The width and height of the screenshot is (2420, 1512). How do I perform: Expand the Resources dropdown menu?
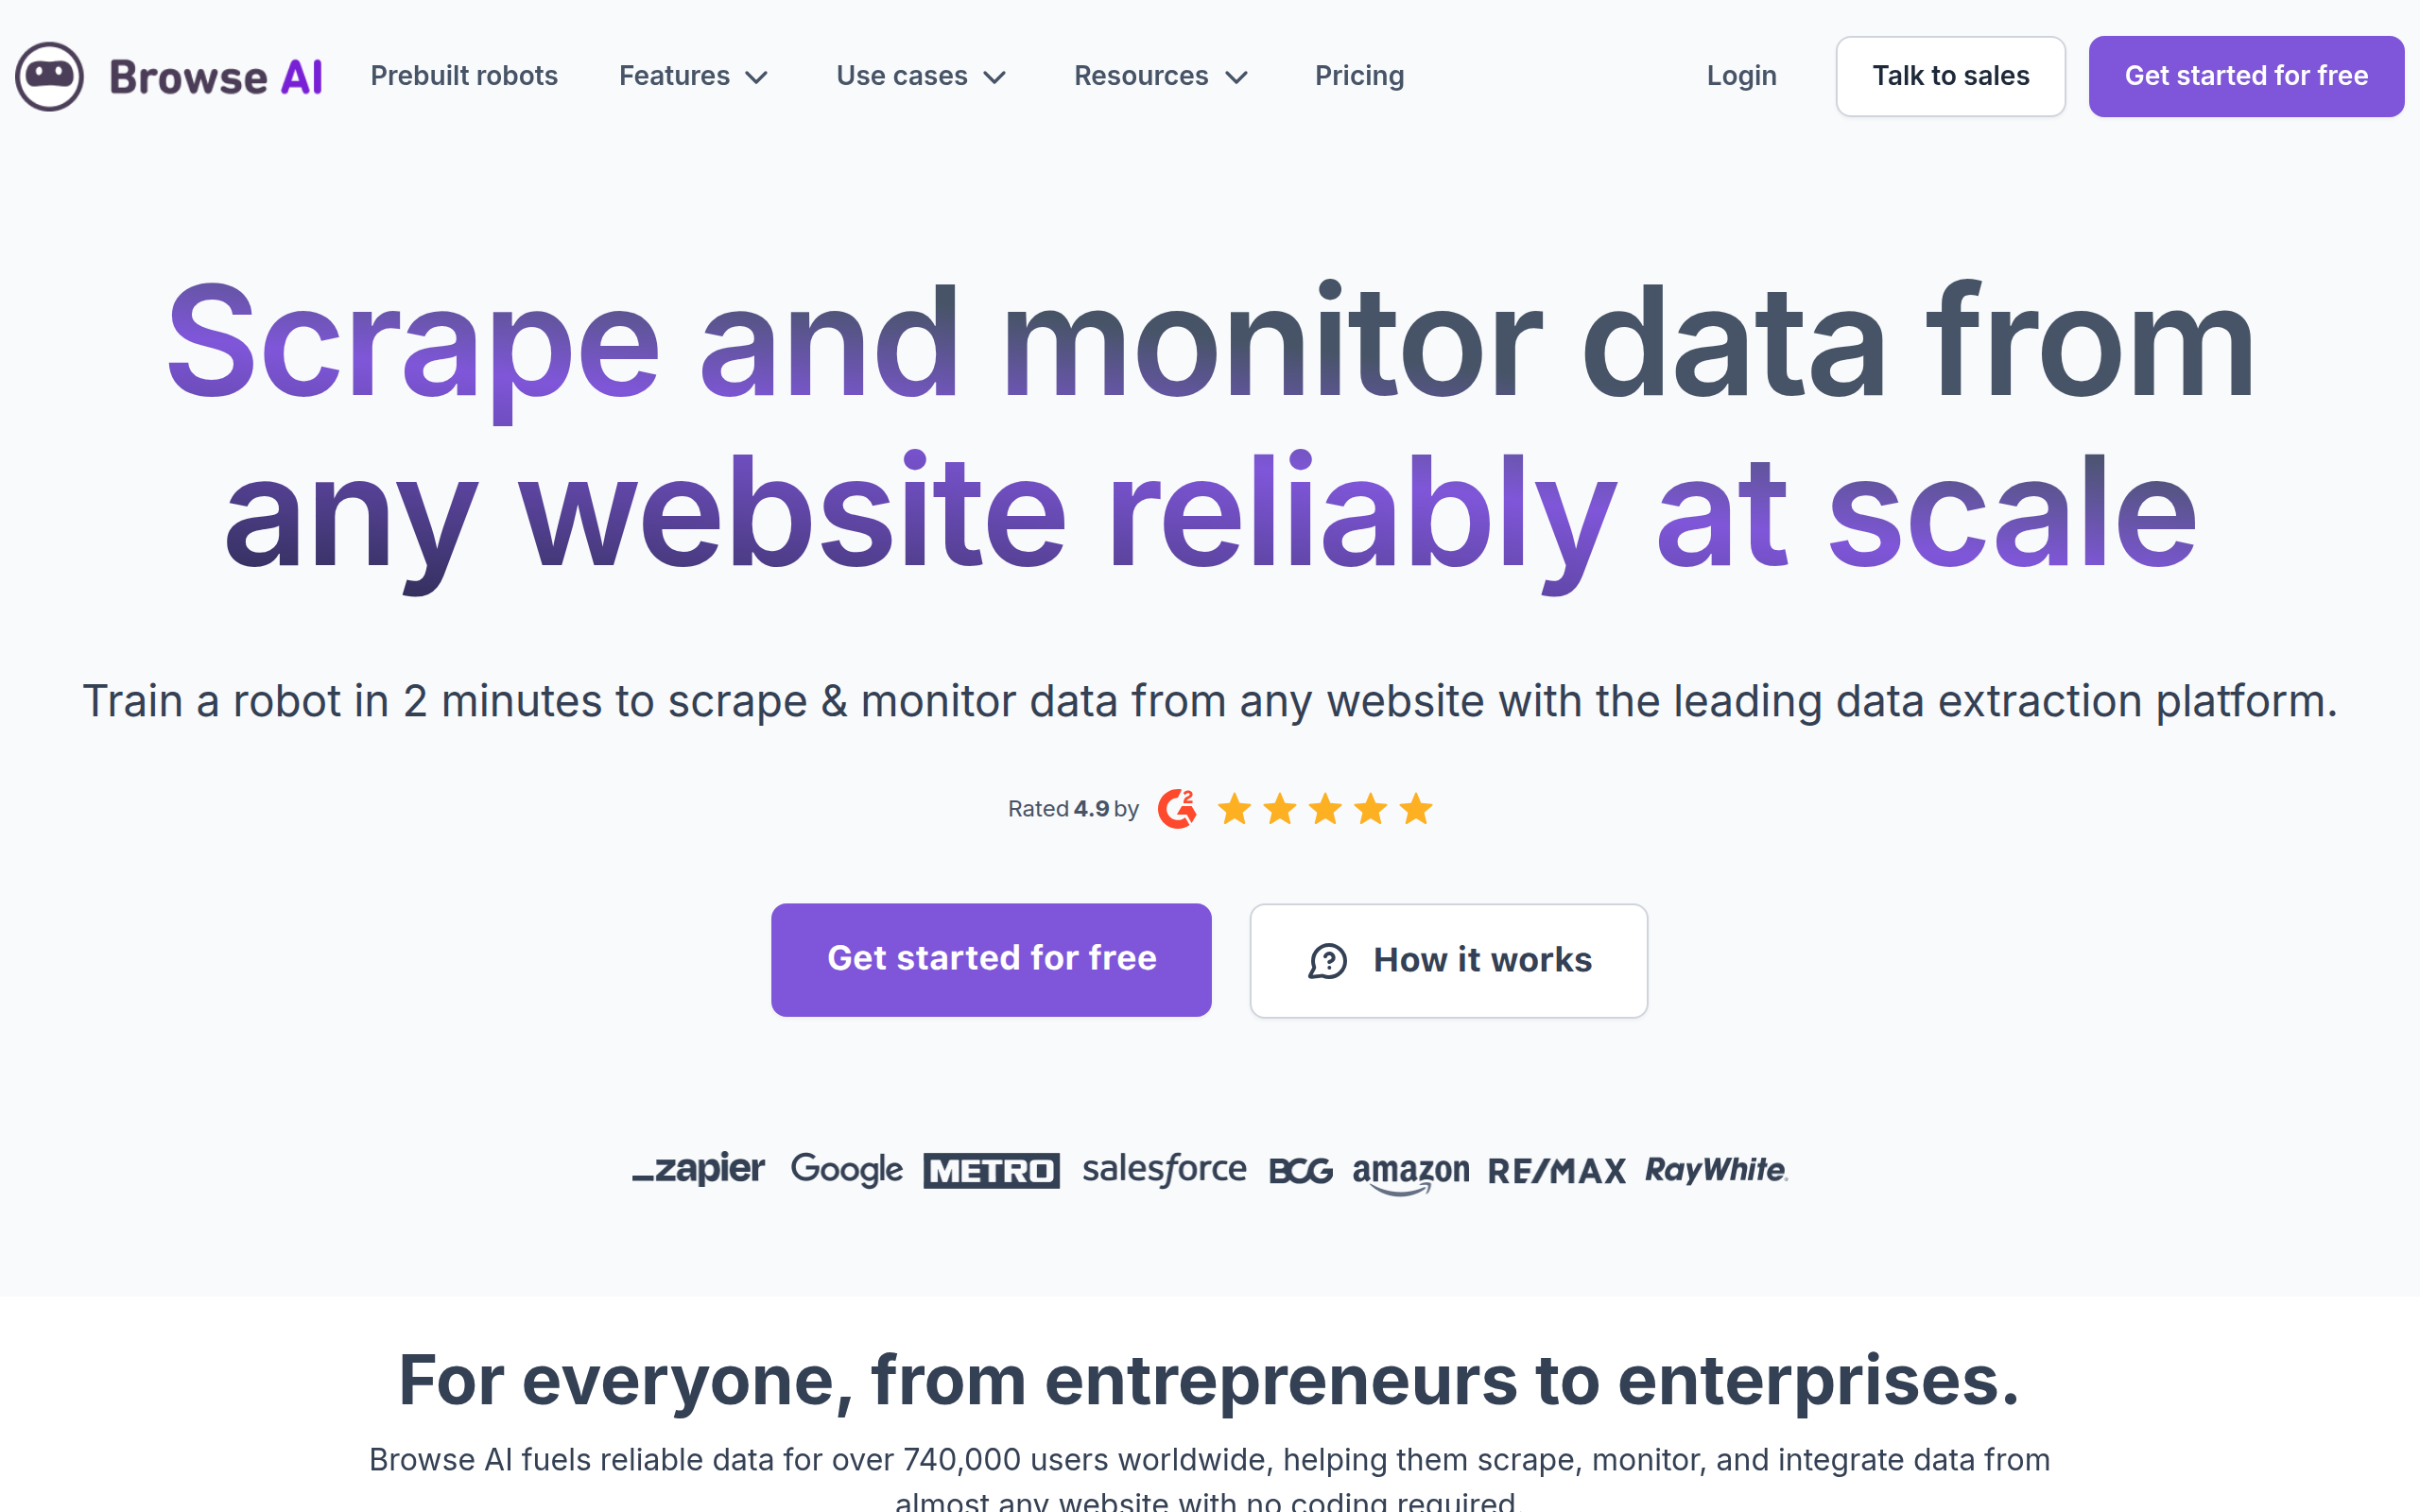tap(1161, 76)
